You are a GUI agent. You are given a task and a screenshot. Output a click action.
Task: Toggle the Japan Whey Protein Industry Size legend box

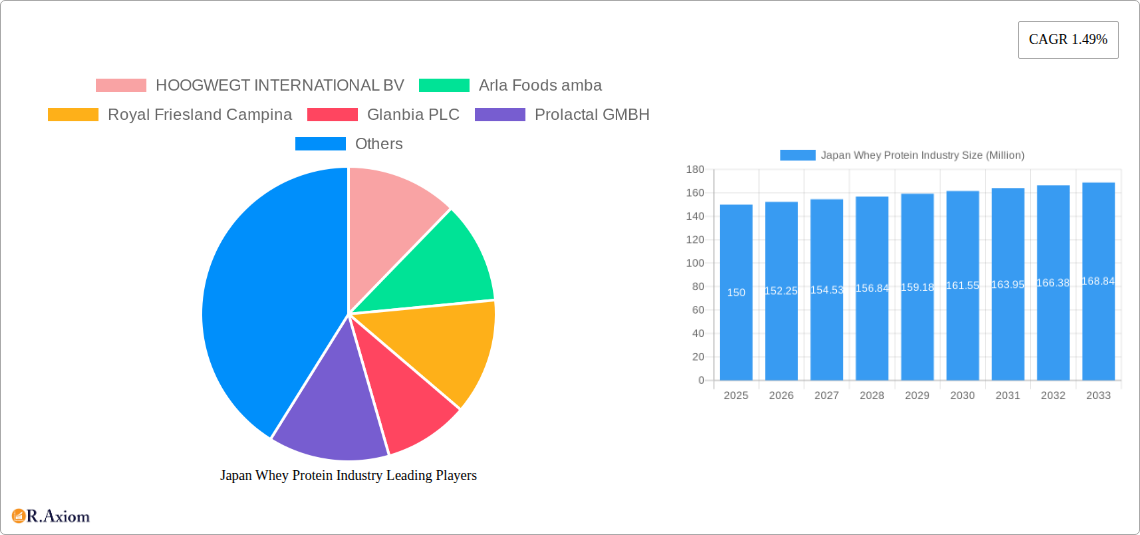click(798, 155)
